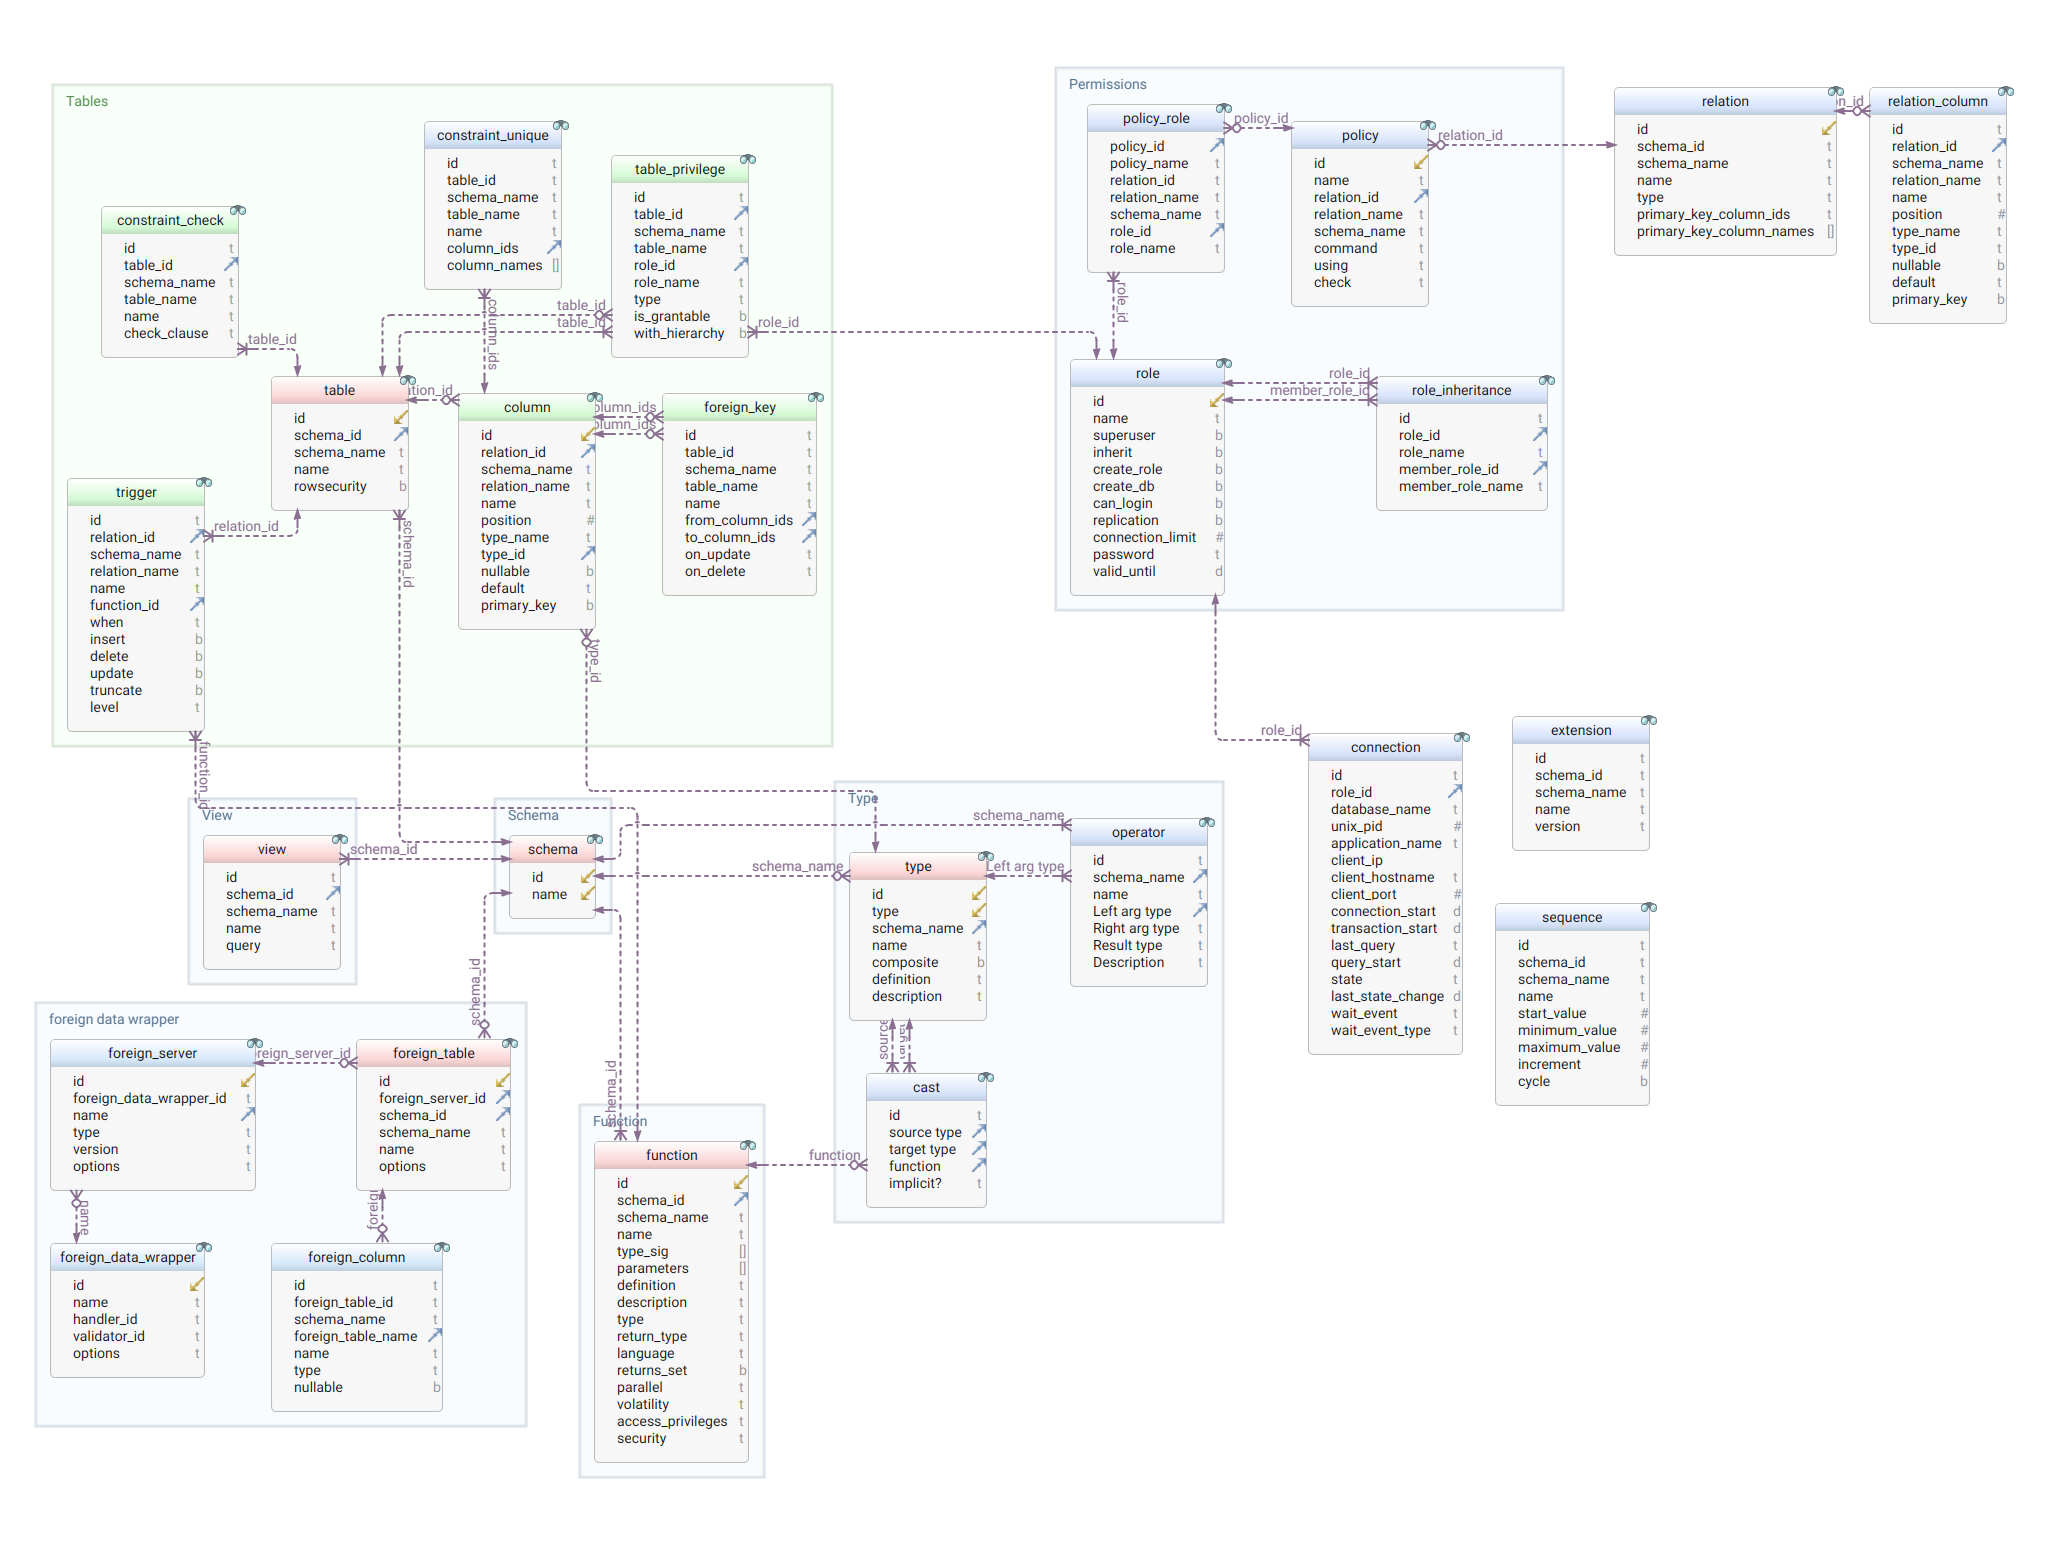Select the 'role' entity header

(1148, 374)
